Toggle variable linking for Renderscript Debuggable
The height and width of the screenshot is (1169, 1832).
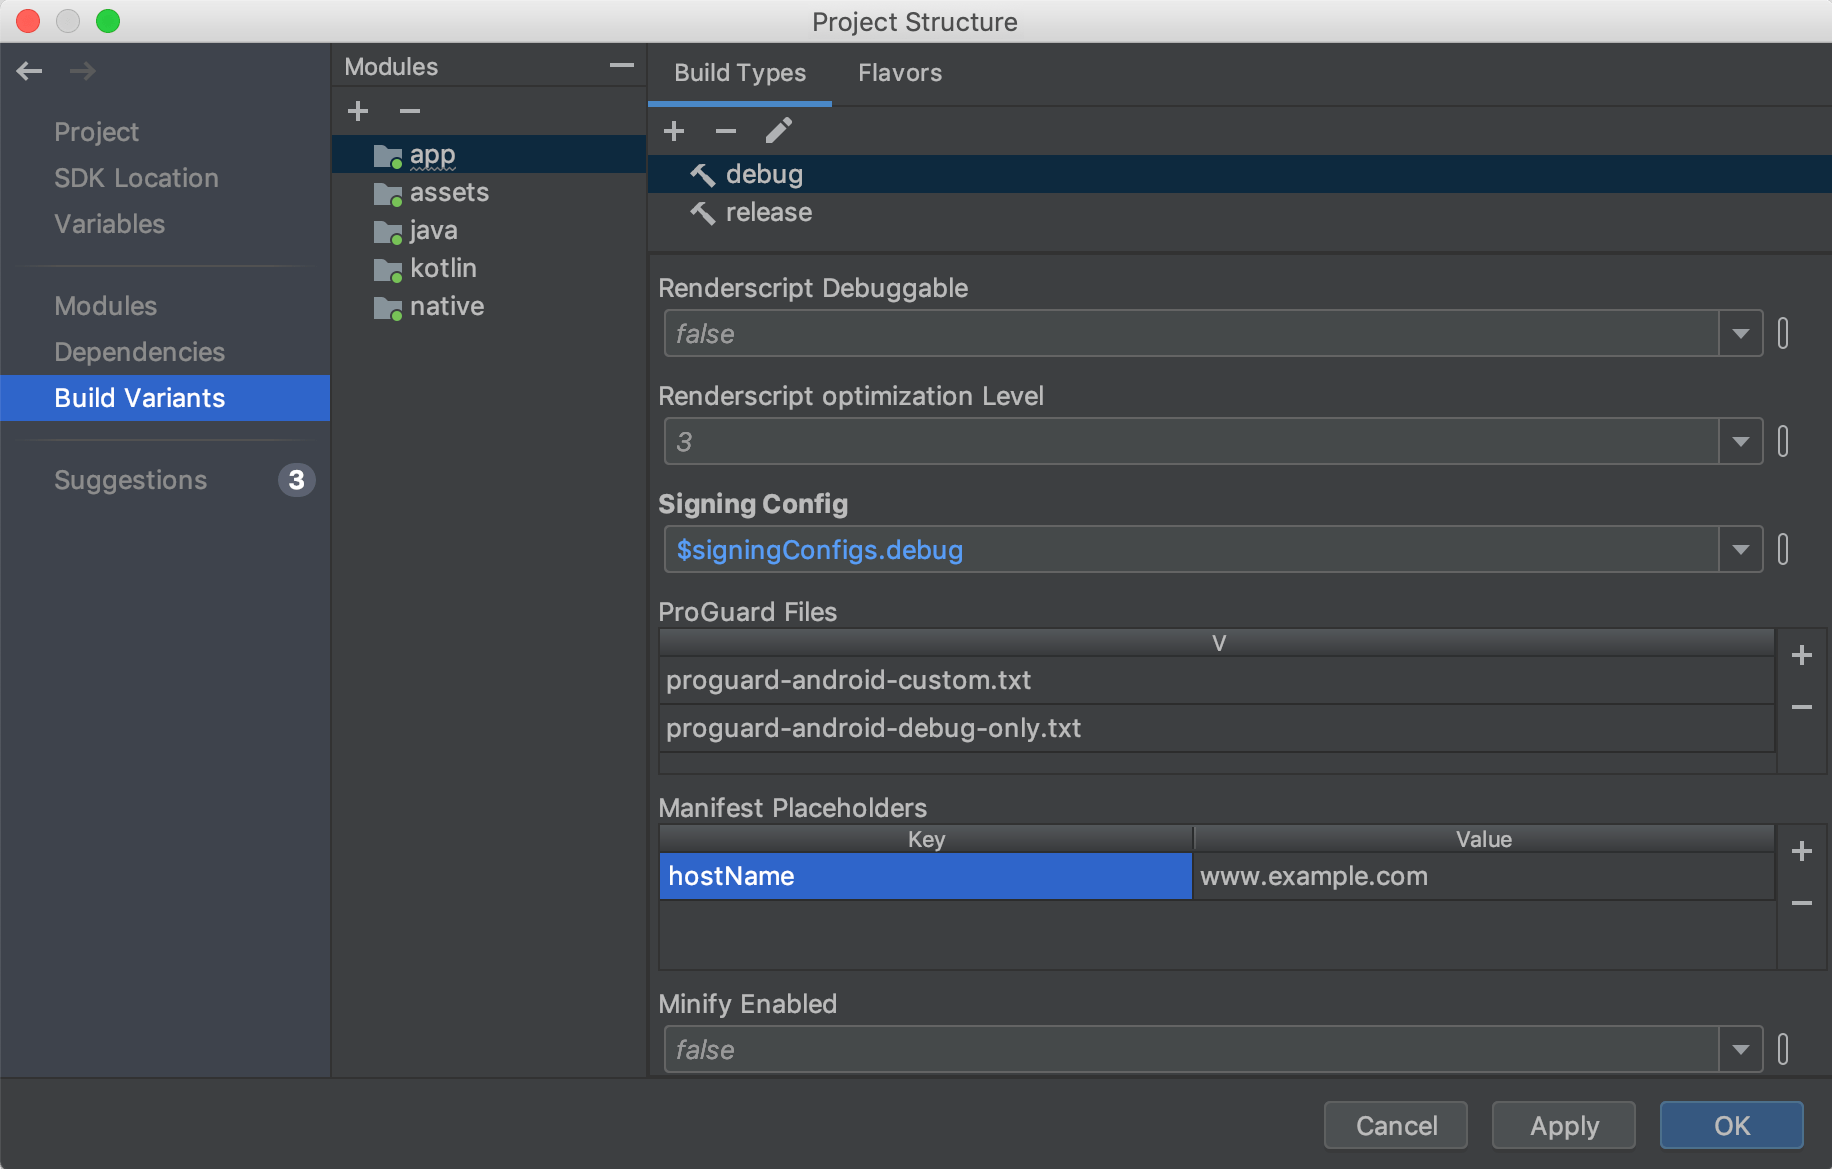1783,333
